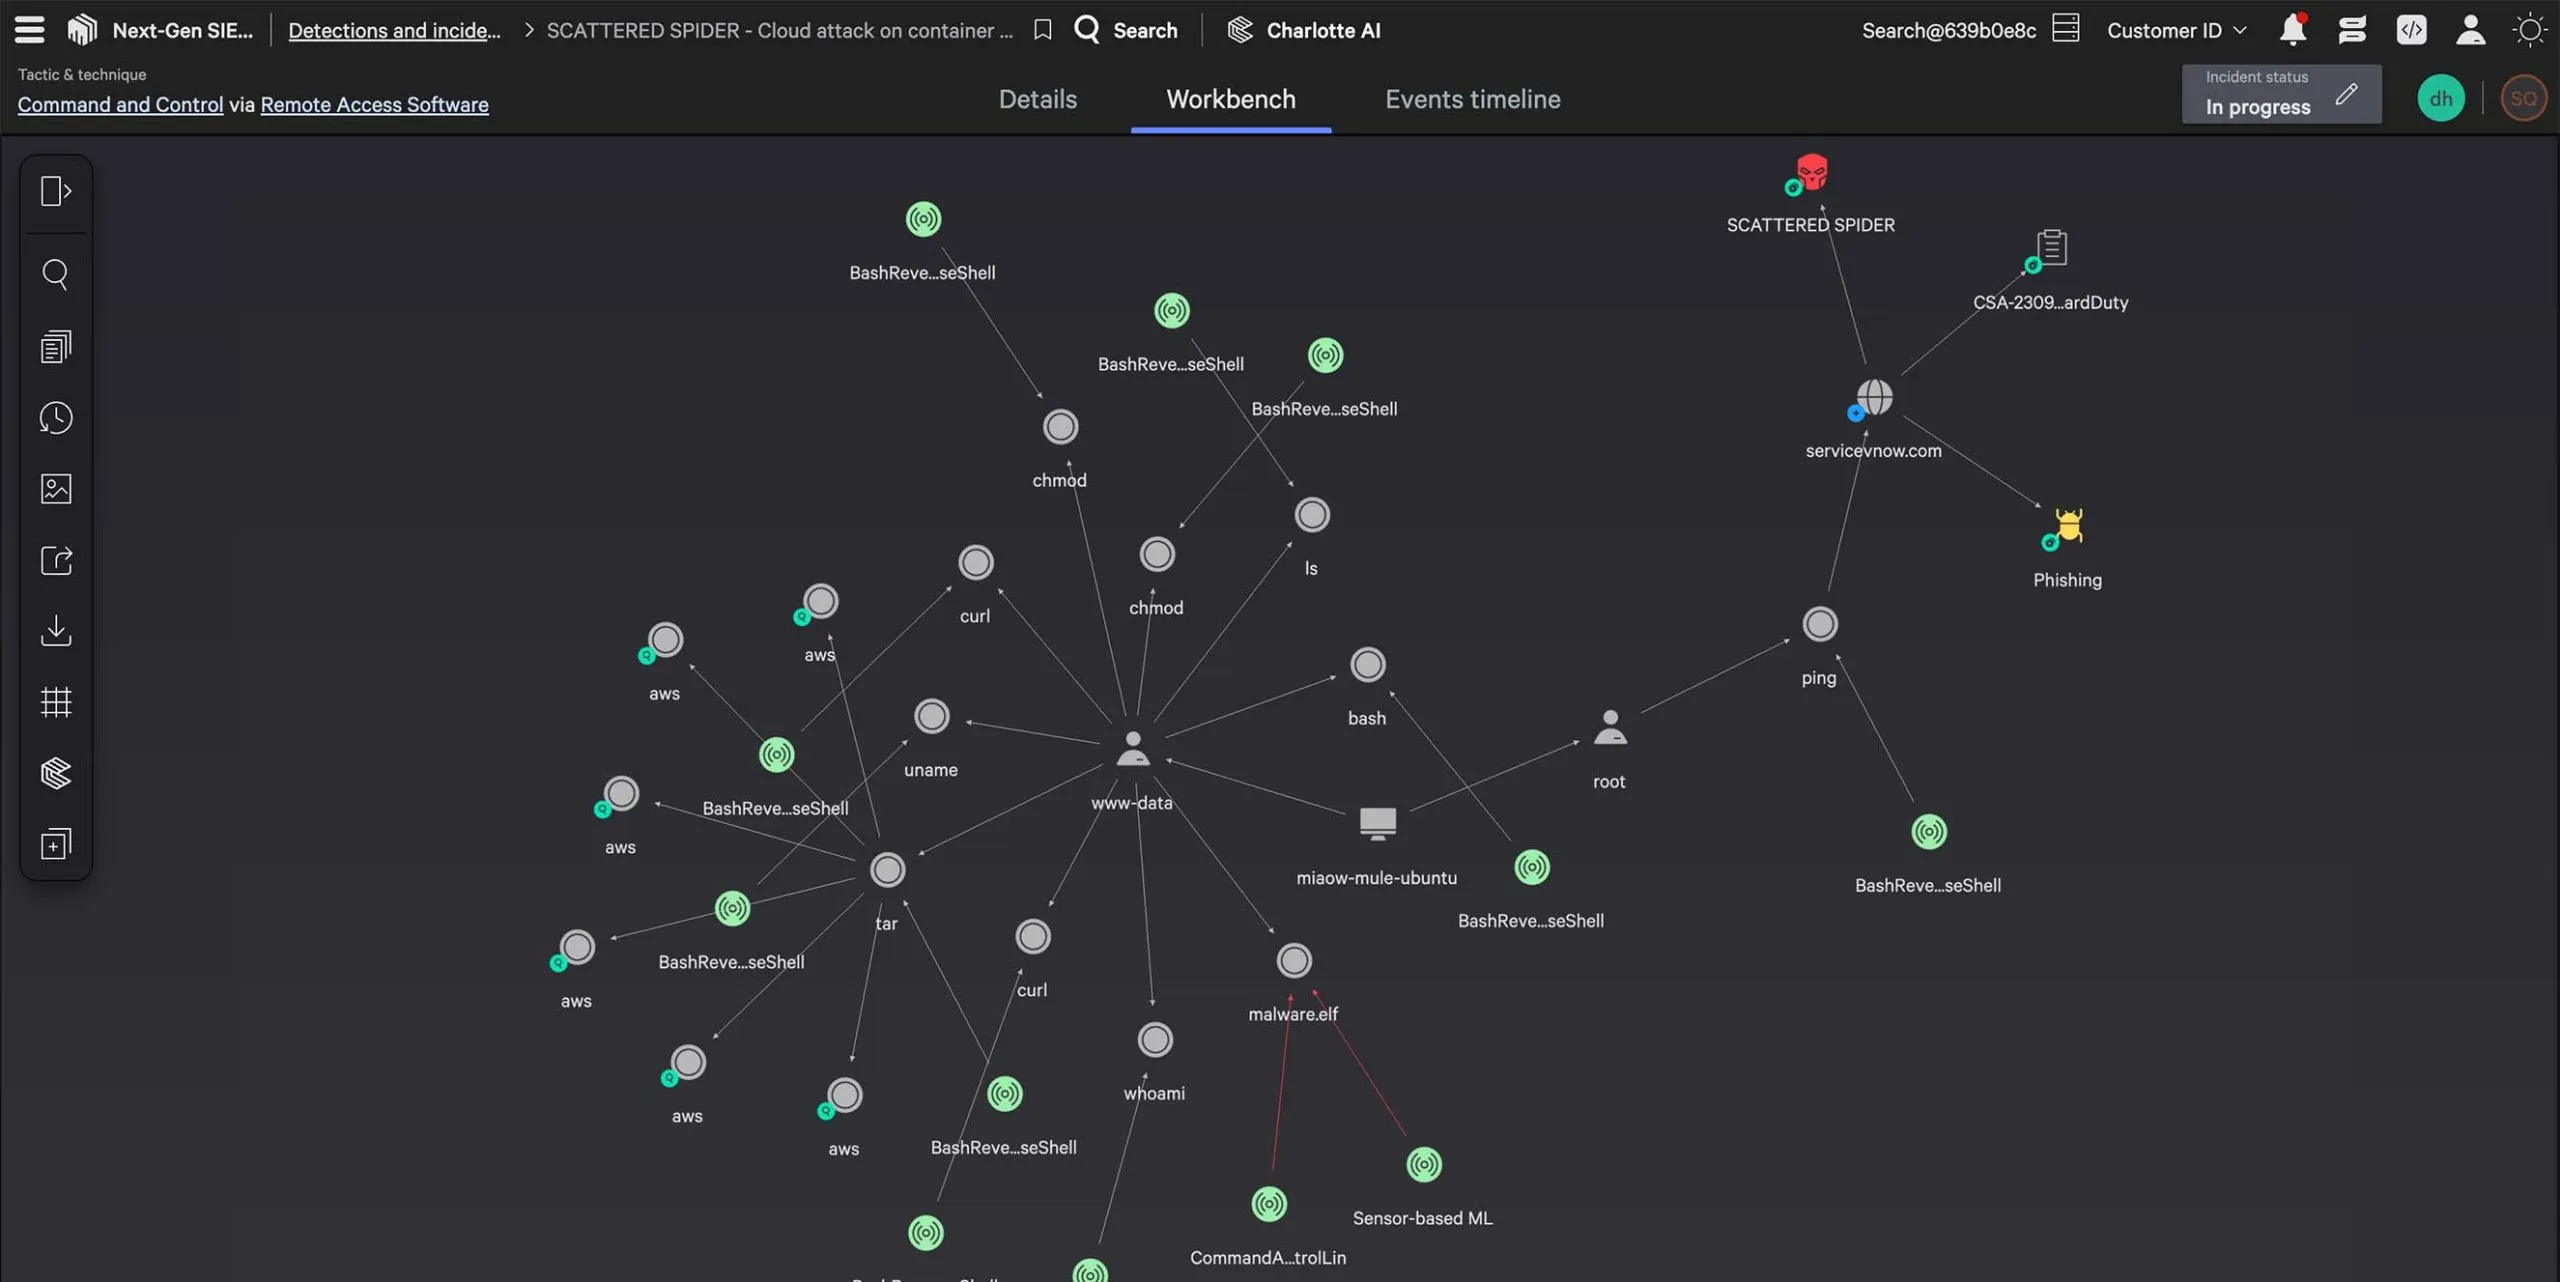Select the Sensor-based ML detection node
The height and width of the screenshot is (1282, 2560).
pyautogui.click(x=1423, y=1165)
